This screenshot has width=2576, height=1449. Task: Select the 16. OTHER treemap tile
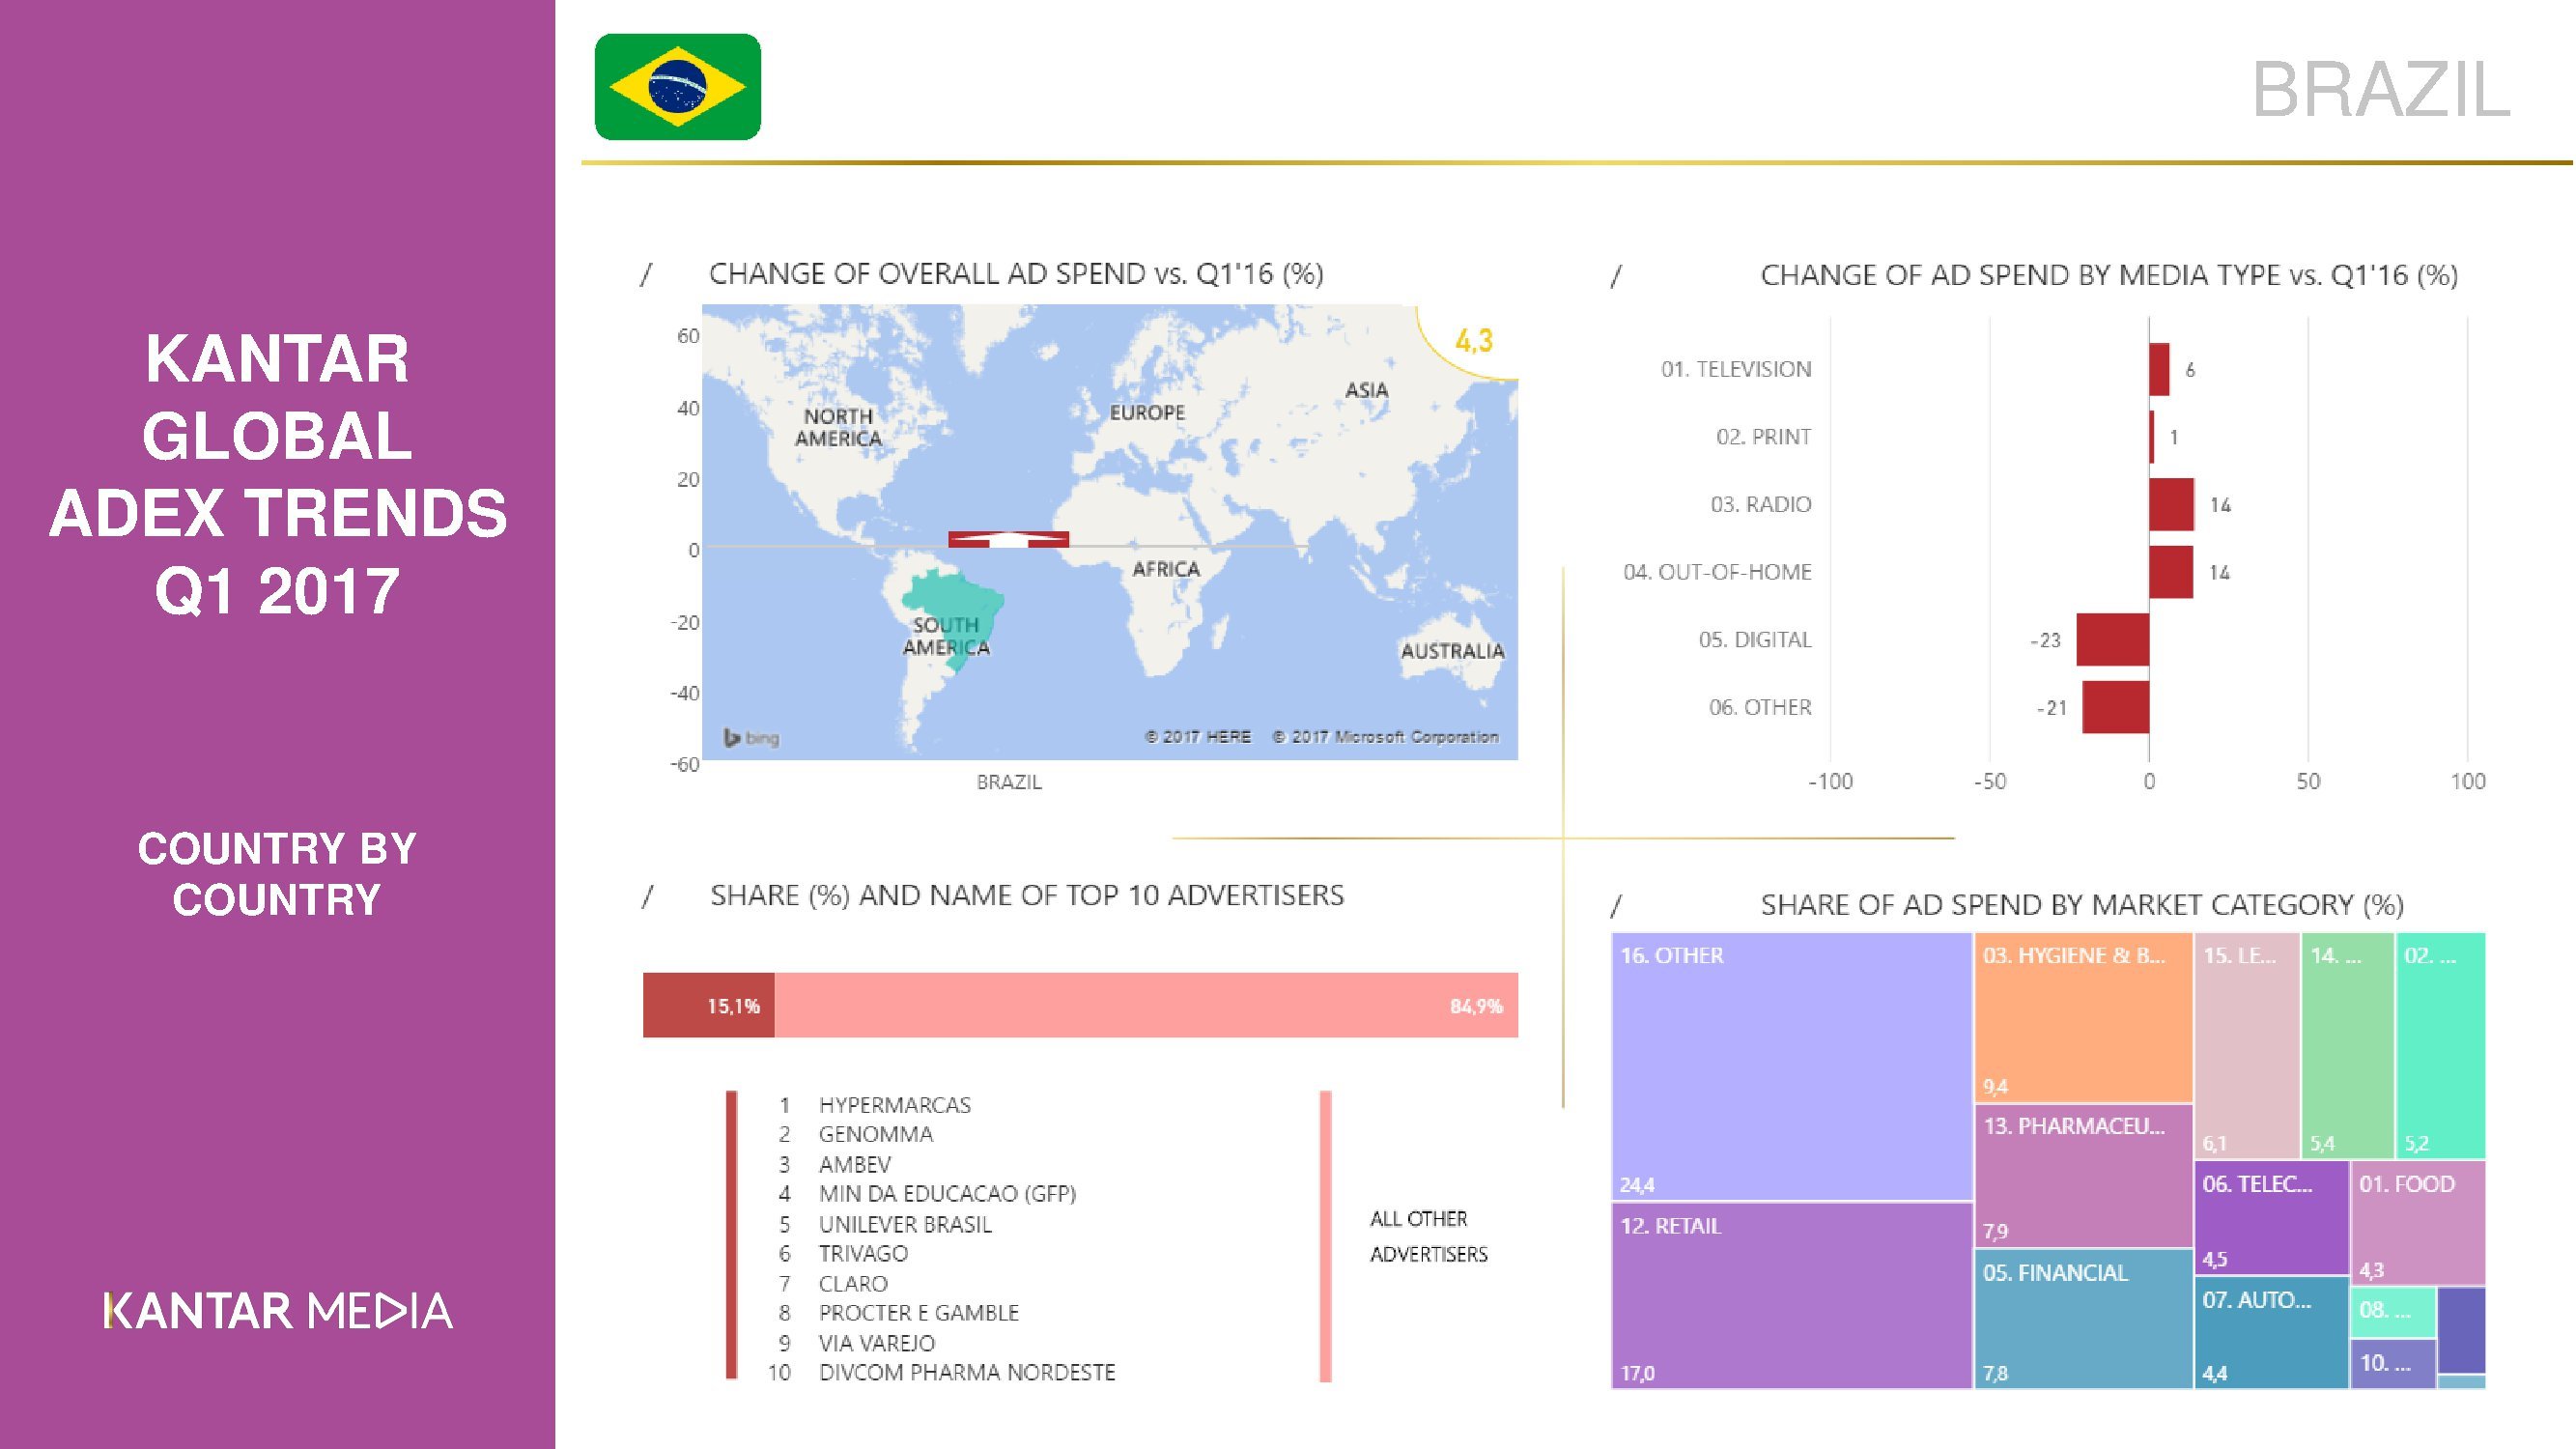click(x=1791, y=1066)
